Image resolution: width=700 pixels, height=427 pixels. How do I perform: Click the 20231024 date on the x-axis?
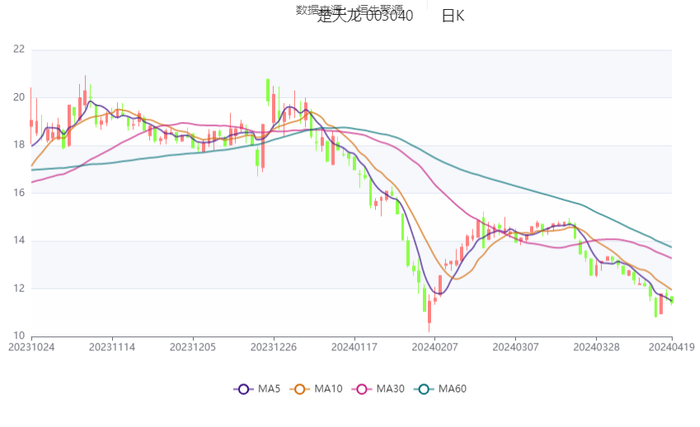click(32, 347)
